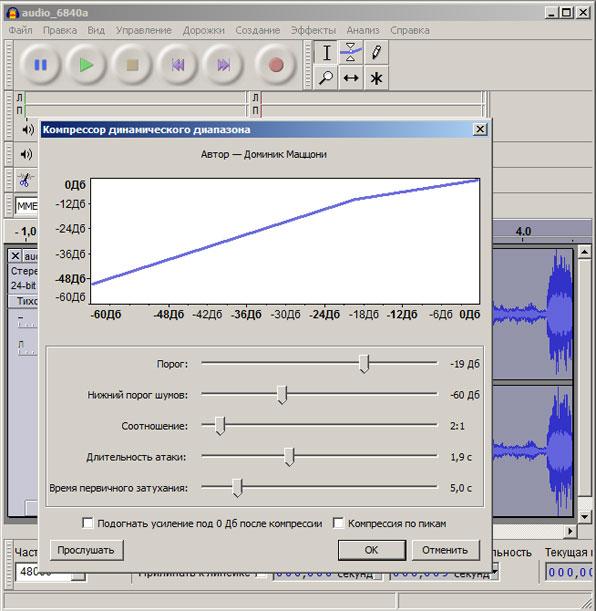Click the vertical scrollbar up arrow
Viewport: 596px width, 611px height.
584,253
